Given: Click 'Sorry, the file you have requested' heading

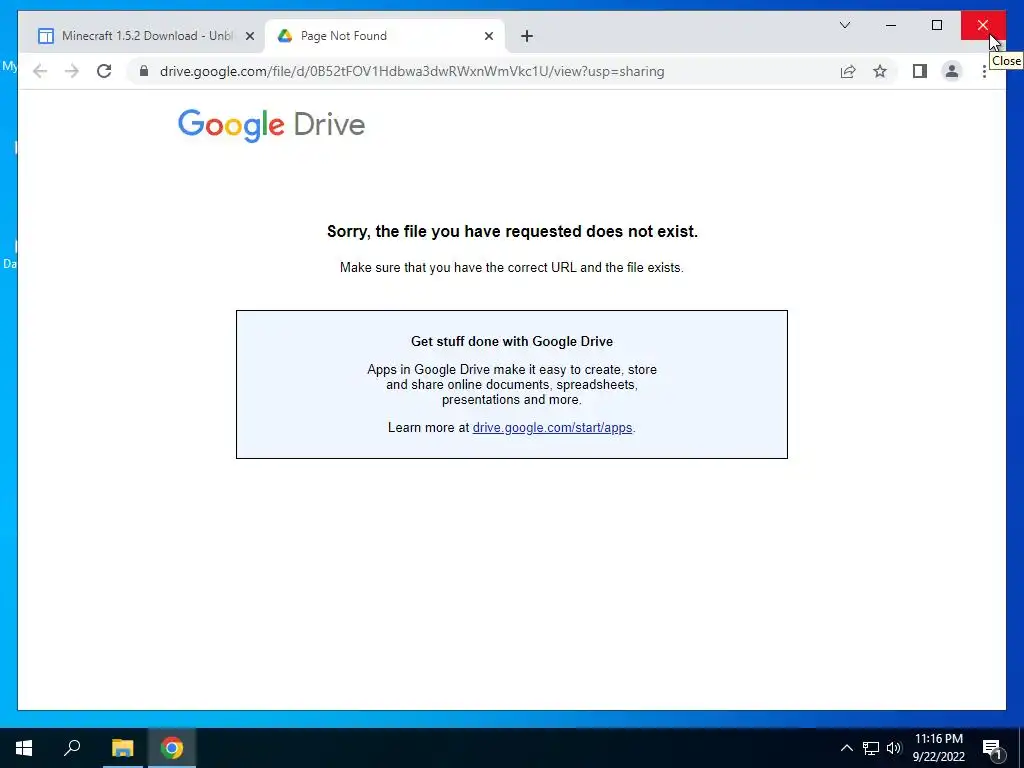Looking at the screenshot, I should [x=512, y=231].
